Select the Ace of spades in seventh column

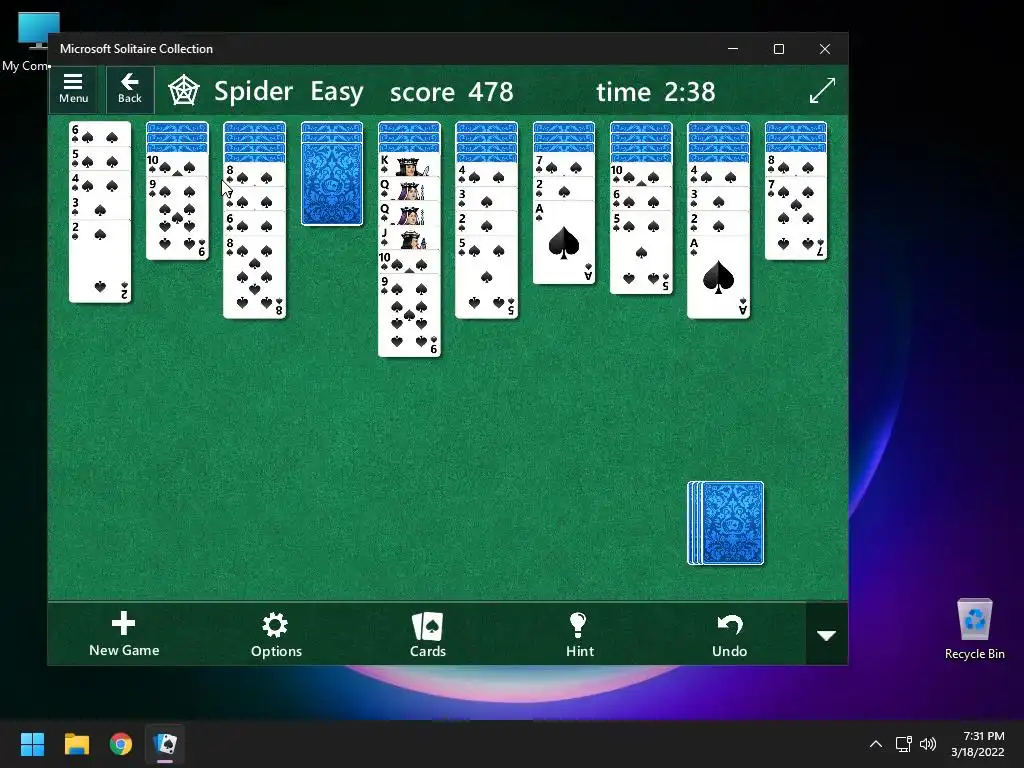564,242
